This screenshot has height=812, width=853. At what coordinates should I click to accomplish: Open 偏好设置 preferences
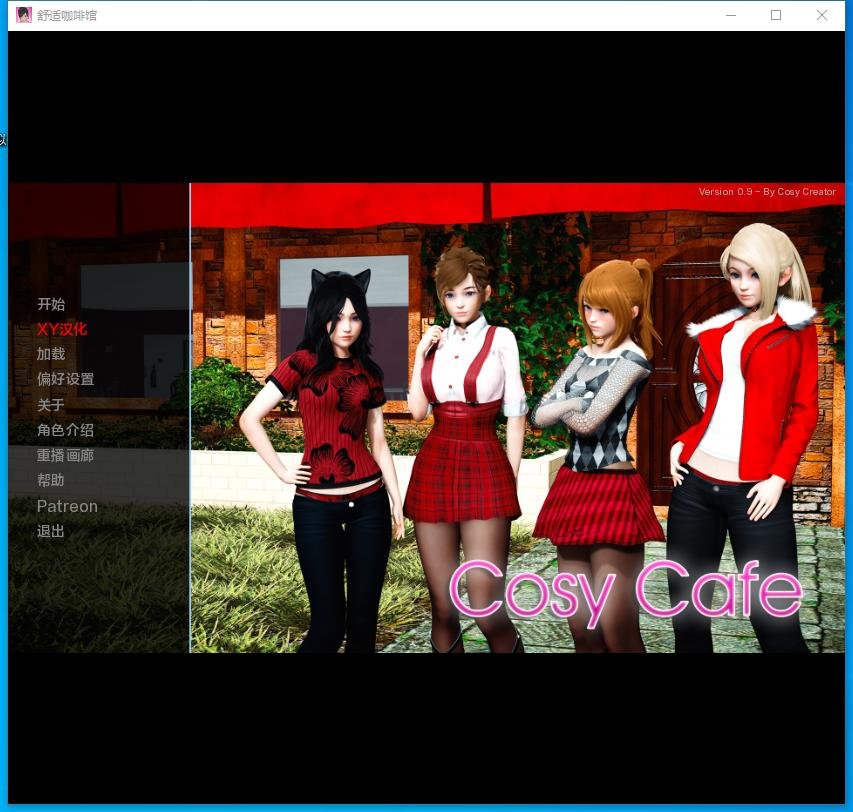point(65,379)
